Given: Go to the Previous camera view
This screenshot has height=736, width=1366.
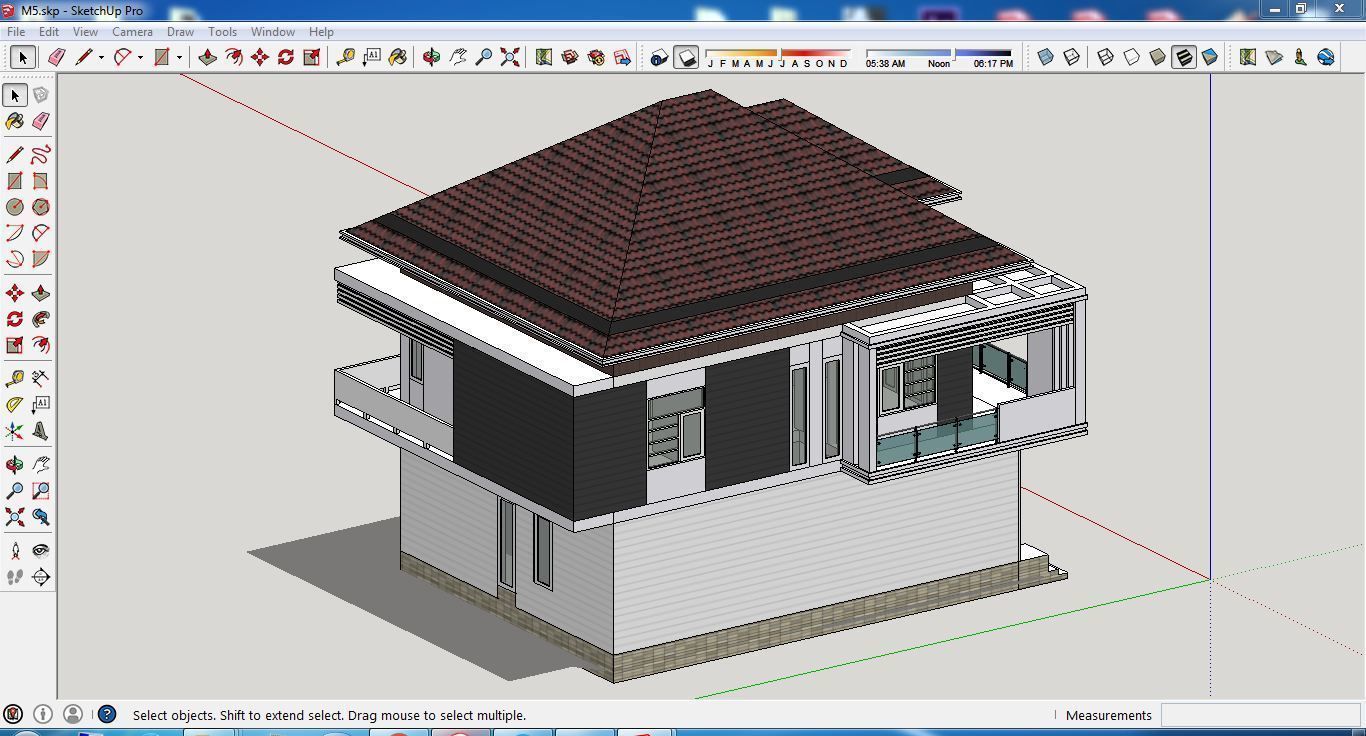Looking at the screenshot, I should click(x=41, y=517).
